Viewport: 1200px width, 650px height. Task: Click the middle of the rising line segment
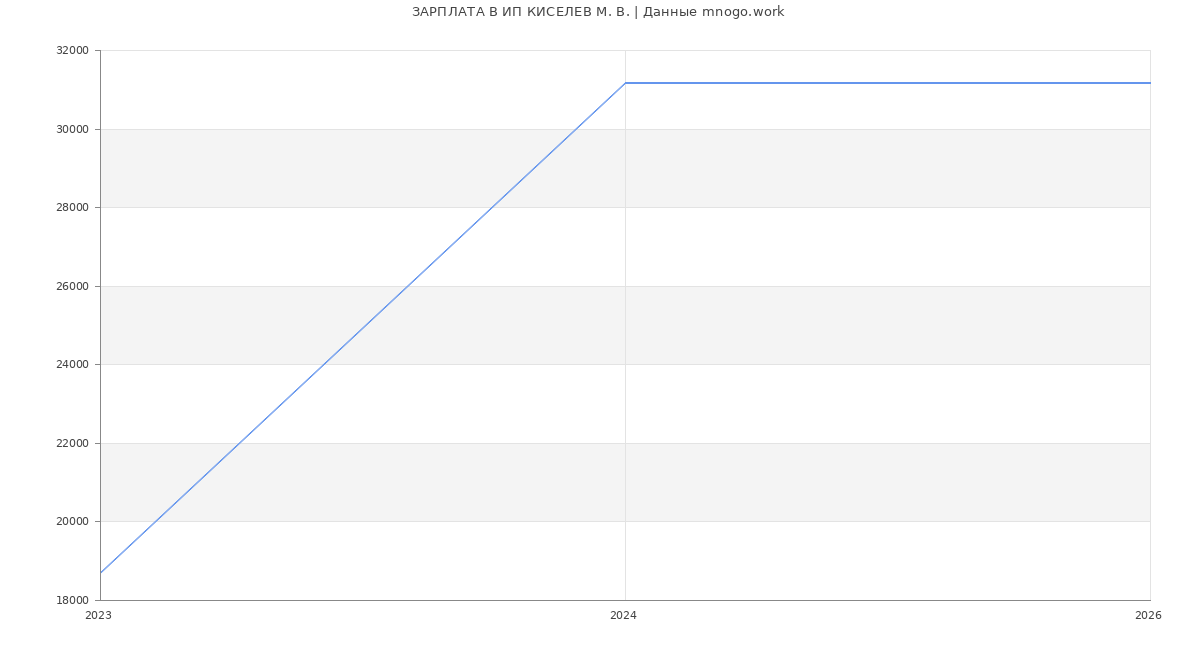[x=363, y=328]
